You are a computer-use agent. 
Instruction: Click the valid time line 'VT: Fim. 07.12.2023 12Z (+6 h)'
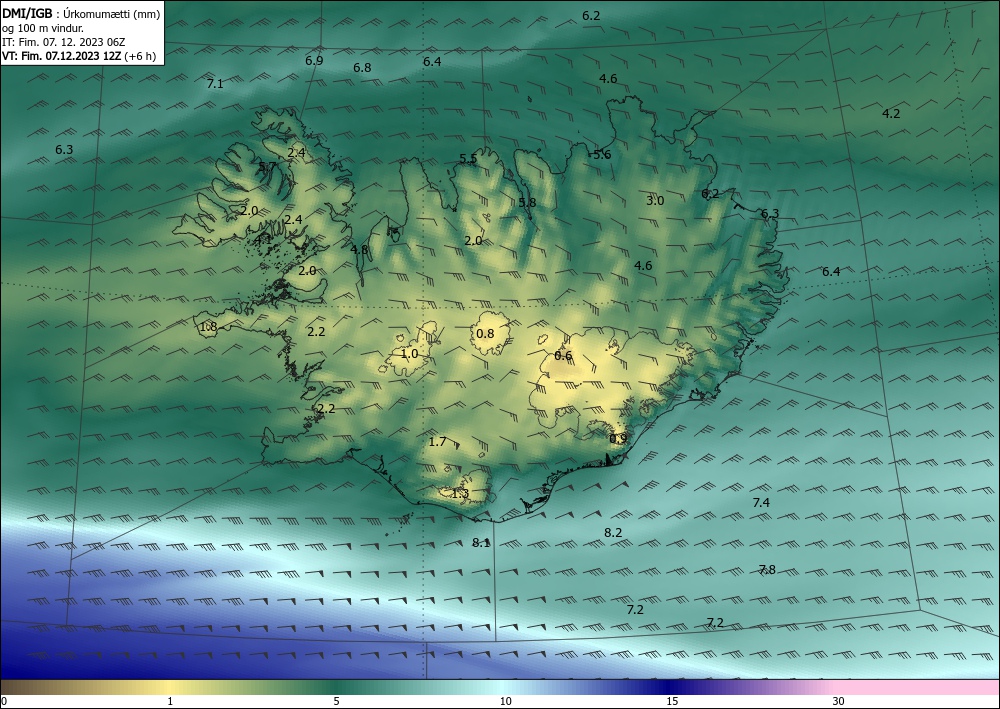pyautogui.click(x=79, y=56)
